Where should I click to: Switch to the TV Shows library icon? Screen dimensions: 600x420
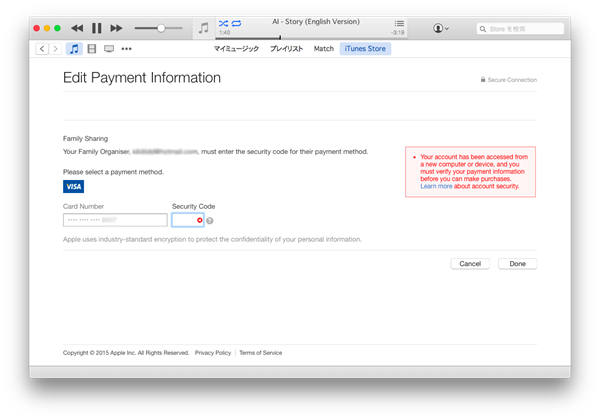point(109,49)
